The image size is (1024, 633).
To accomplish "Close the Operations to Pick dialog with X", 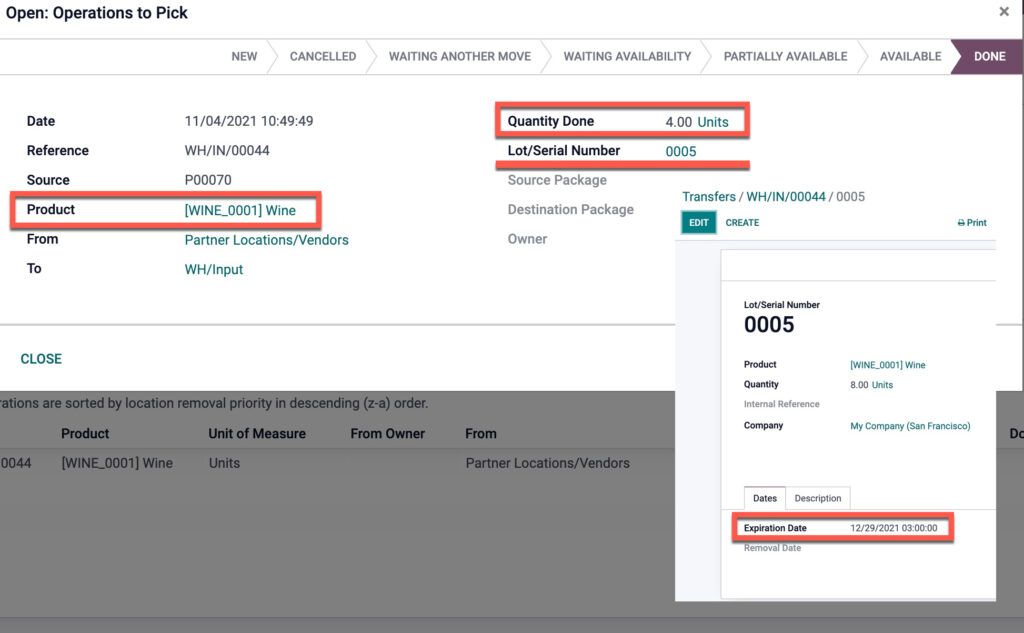I will pos(1004,11).
